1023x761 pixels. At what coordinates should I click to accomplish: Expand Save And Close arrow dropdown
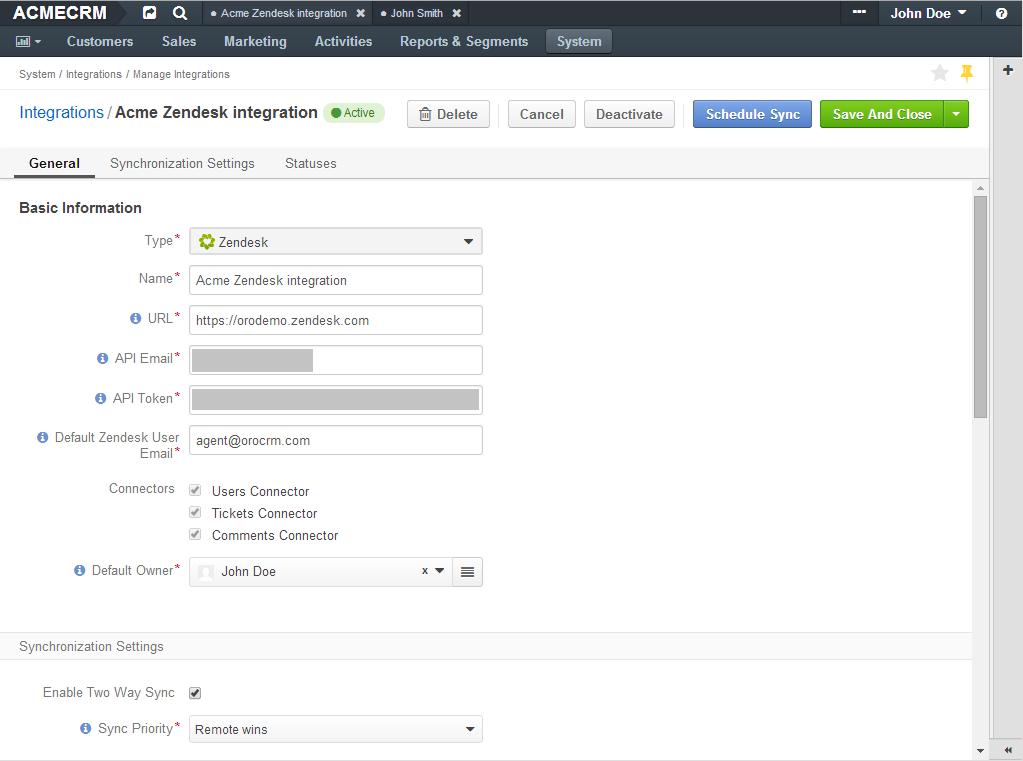[x=956, y=114]
